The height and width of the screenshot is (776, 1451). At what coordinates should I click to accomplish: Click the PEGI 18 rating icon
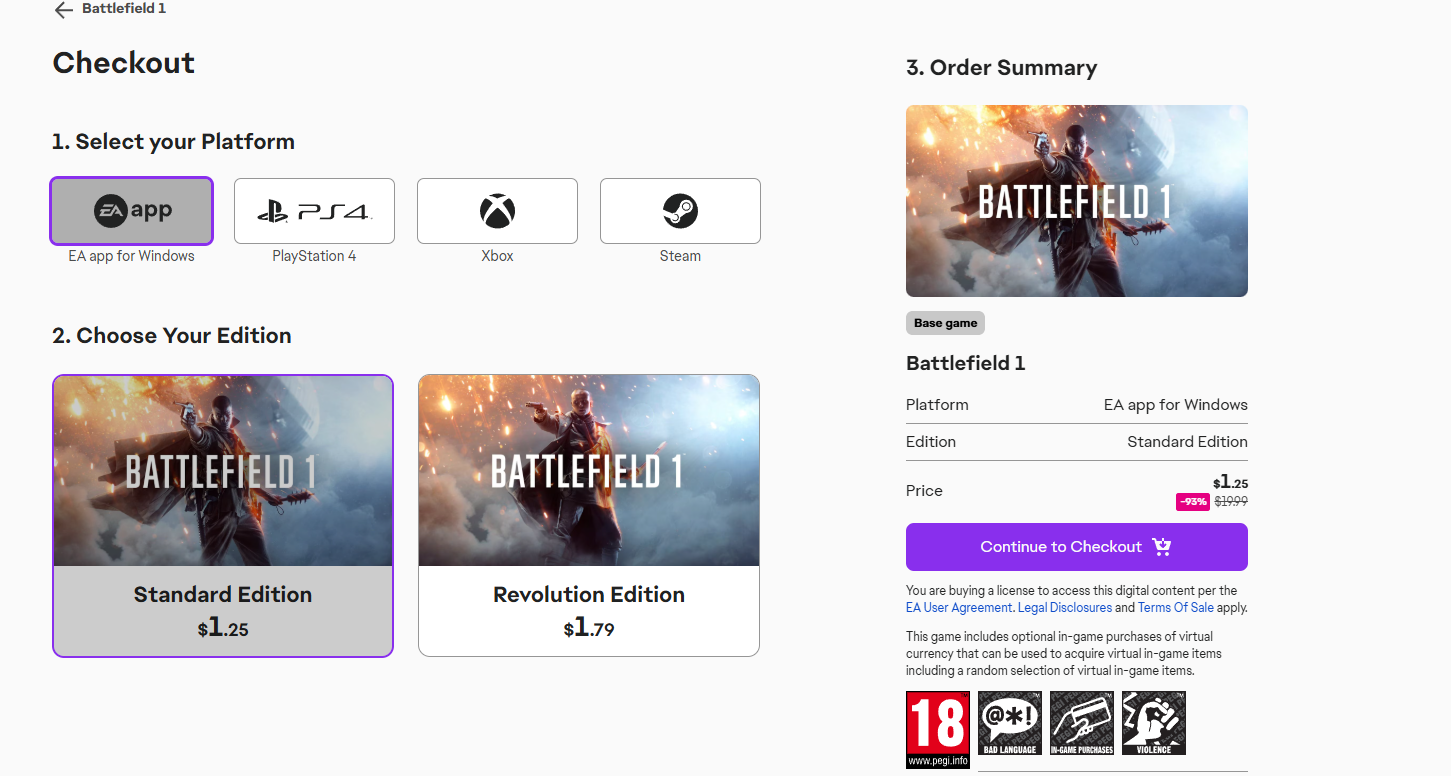(x=937, y=729)
